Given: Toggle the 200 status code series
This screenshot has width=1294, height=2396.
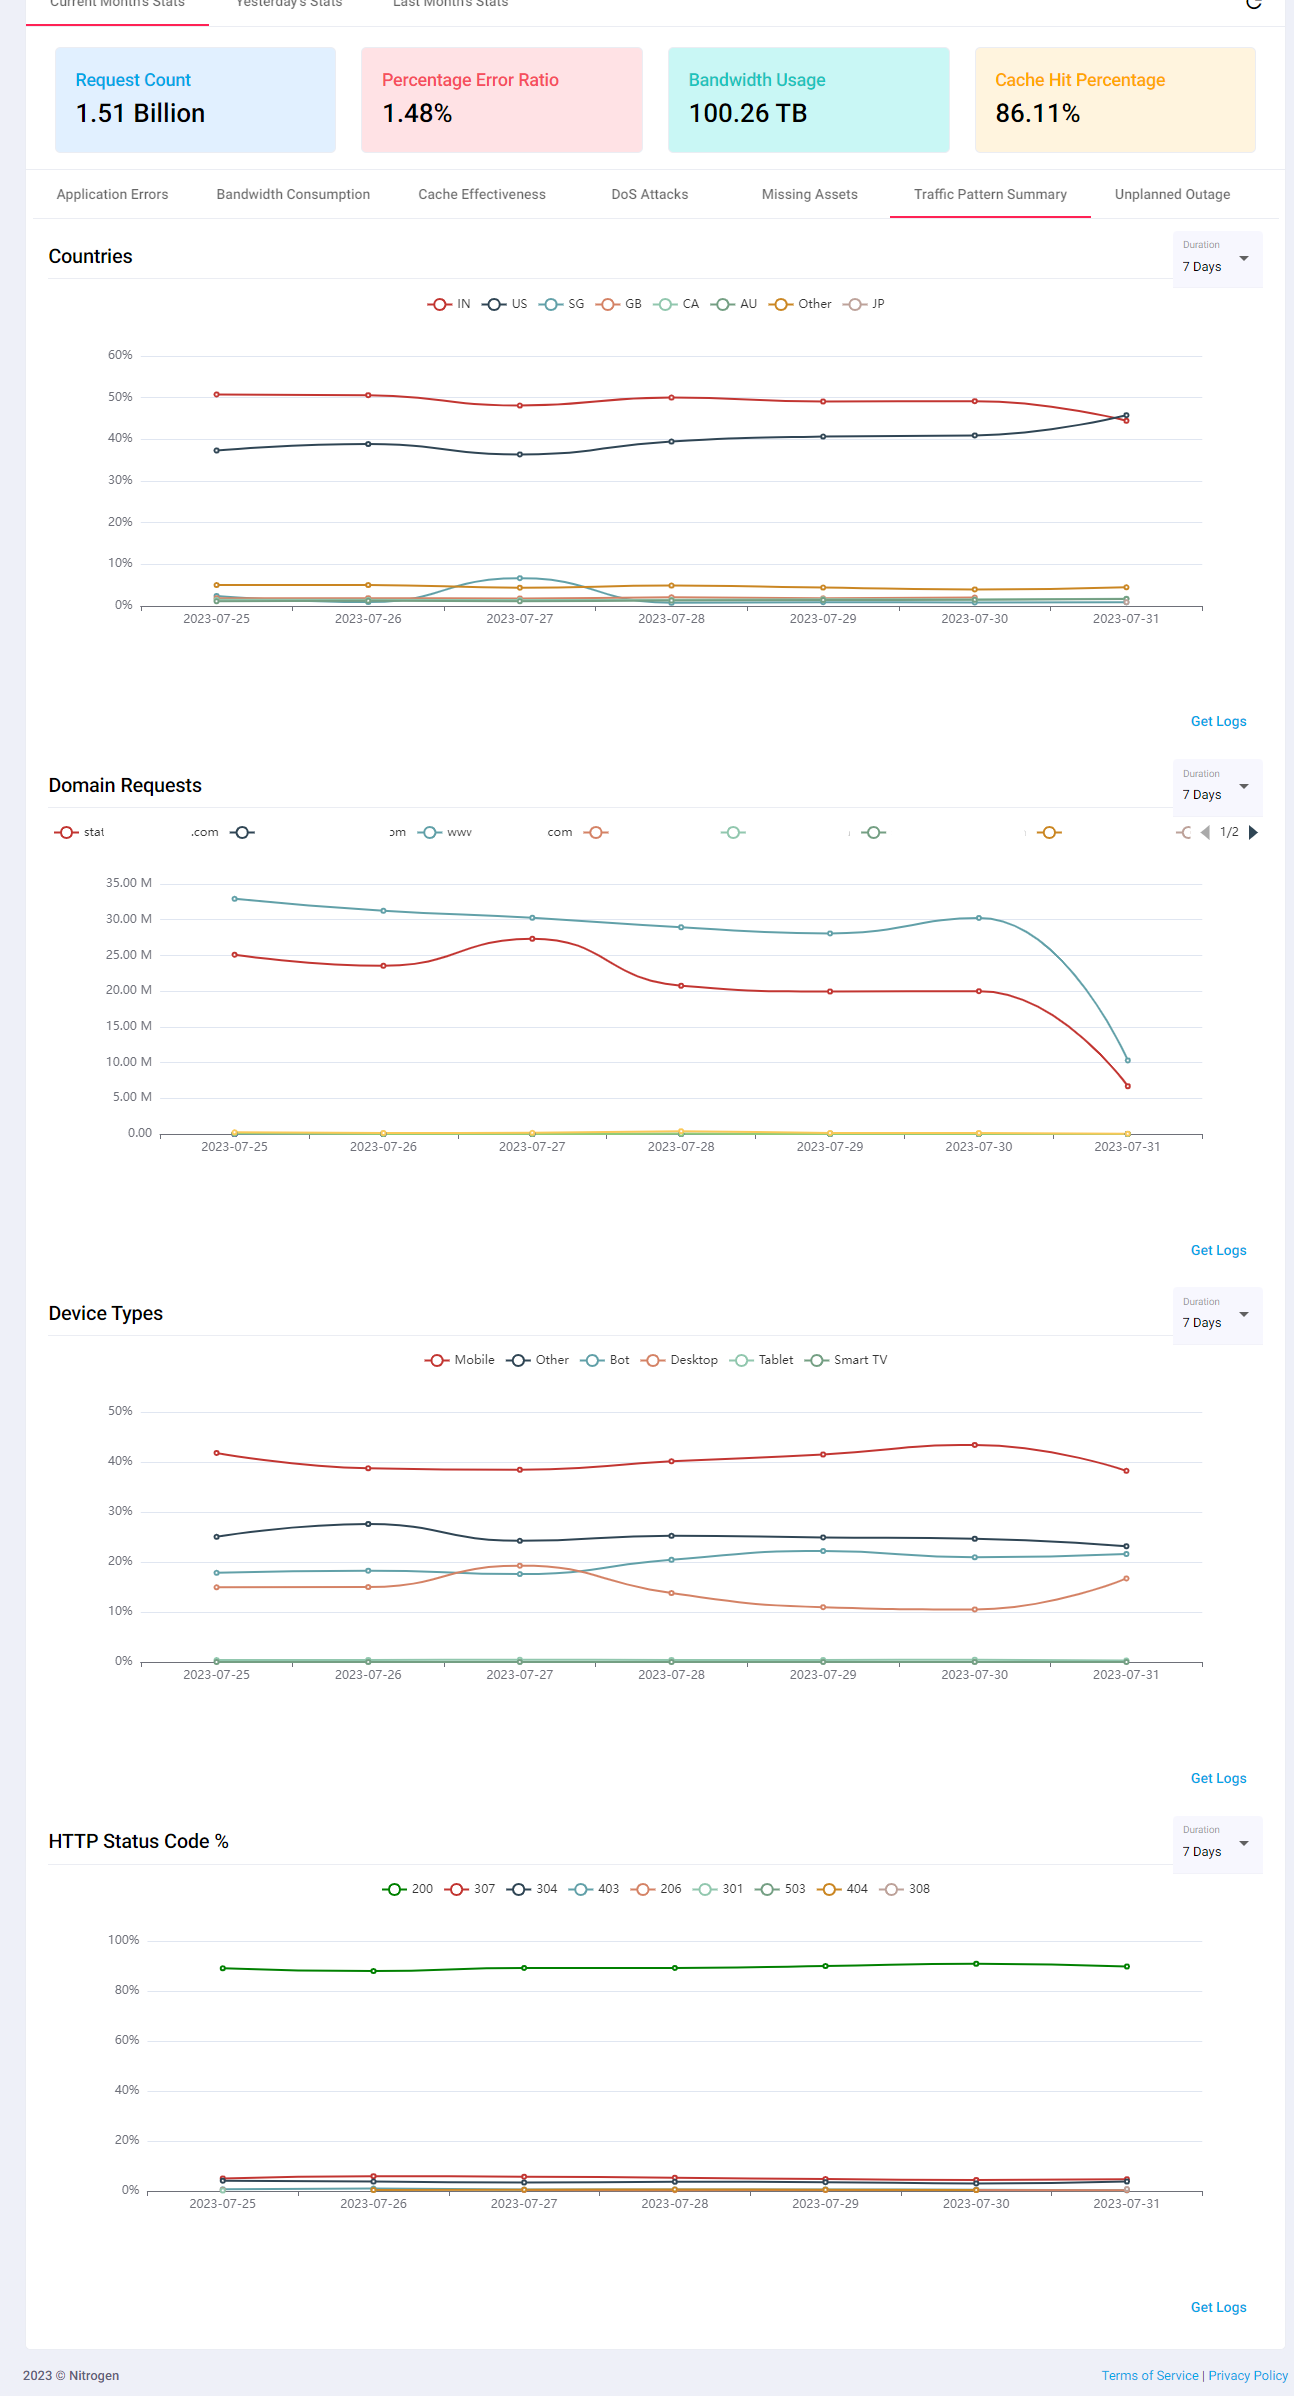Looking at the screenshot, I should [408, 1889].
